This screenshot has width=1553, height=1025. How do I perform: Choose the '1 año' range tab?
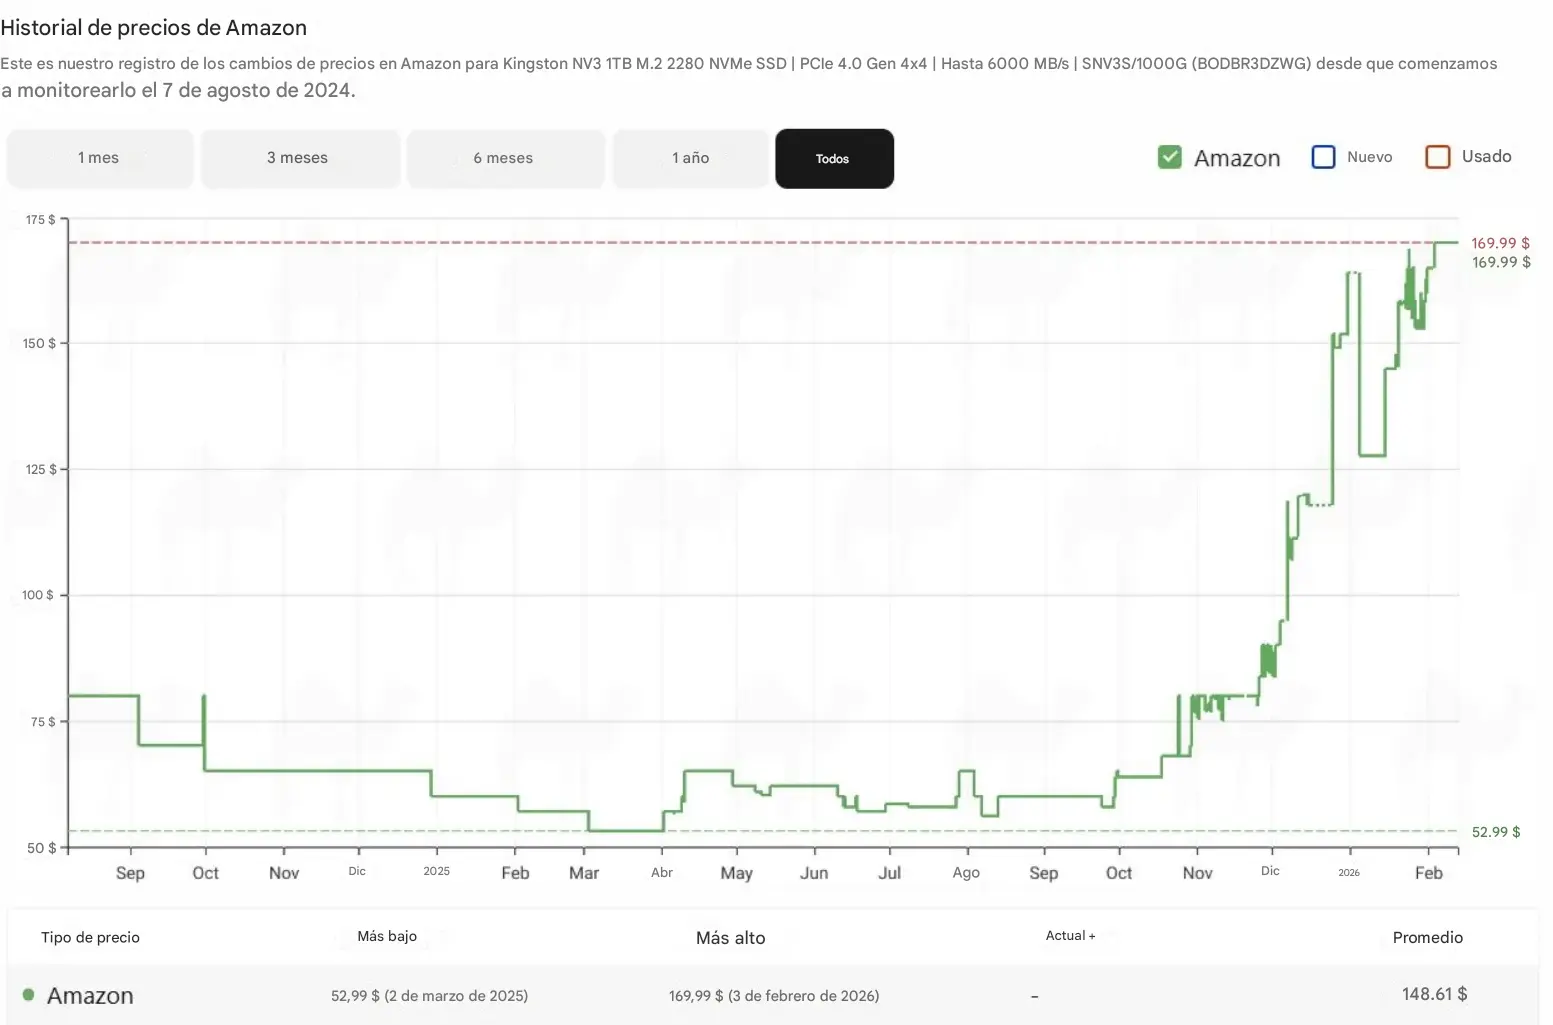691,158
